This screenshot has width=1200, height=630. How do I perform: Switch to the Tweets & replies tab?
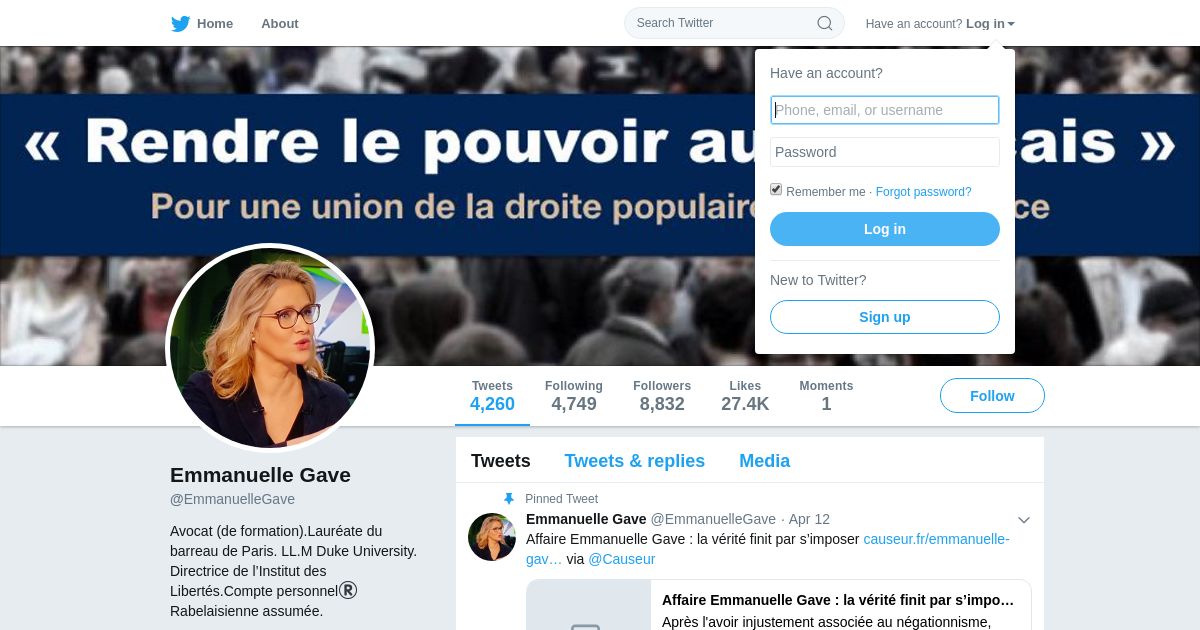(x=634, y=461)
